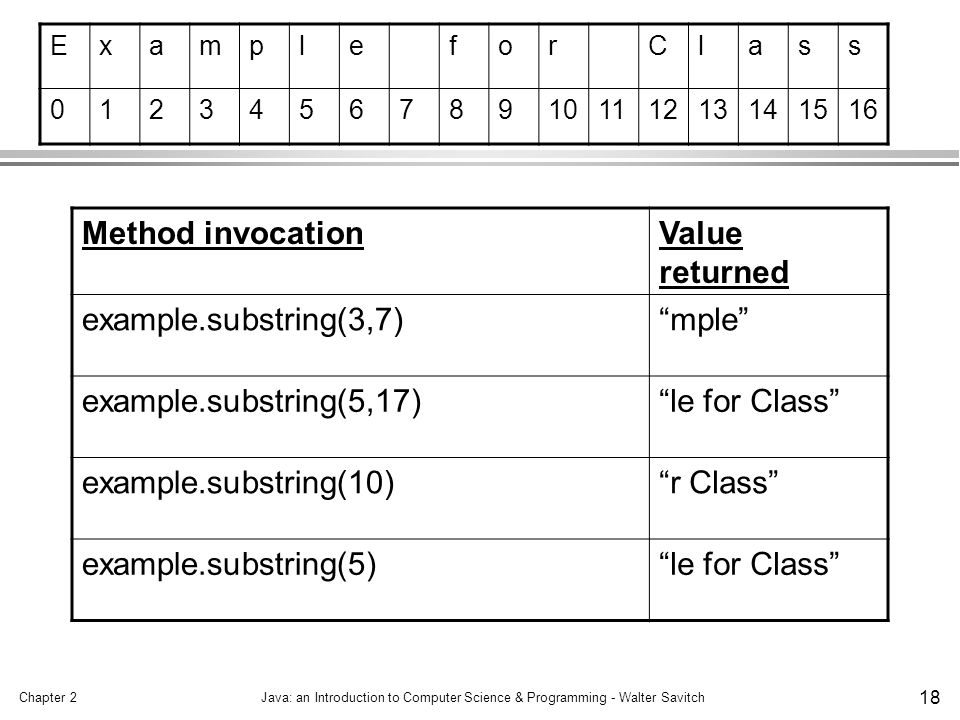960x720 pixels.
Task: Click the letter 'E' cell at index 0
Action: point(65,56)
